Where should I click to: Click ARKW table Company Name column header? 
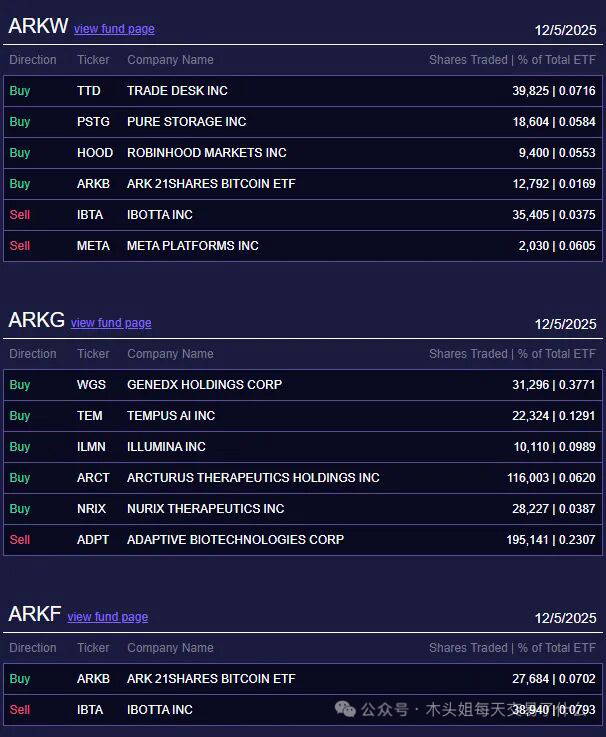(170, 60)
